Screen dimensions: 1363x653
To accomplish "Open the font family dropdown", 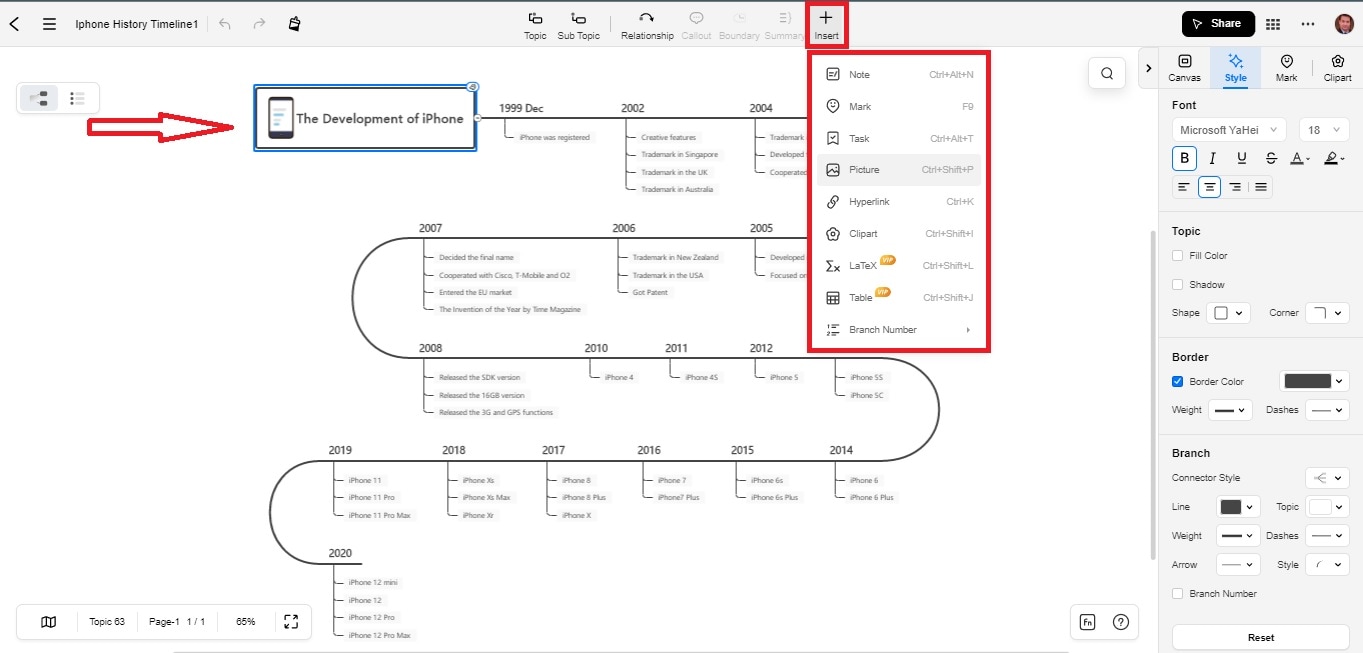I will click(x=1229, y=130).
